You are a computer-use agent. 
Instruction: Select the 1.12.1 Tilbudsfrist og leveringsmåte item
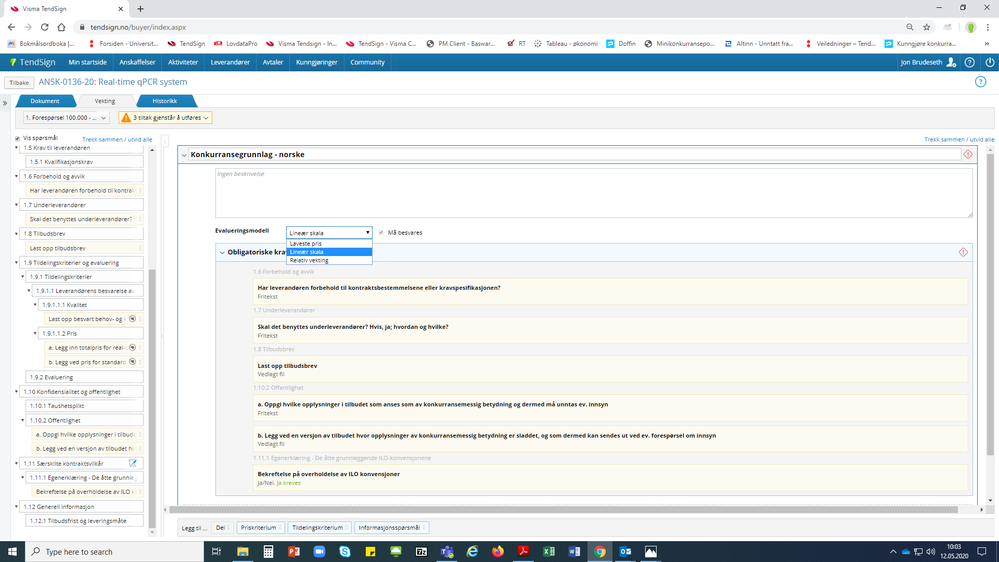point(84,521)
